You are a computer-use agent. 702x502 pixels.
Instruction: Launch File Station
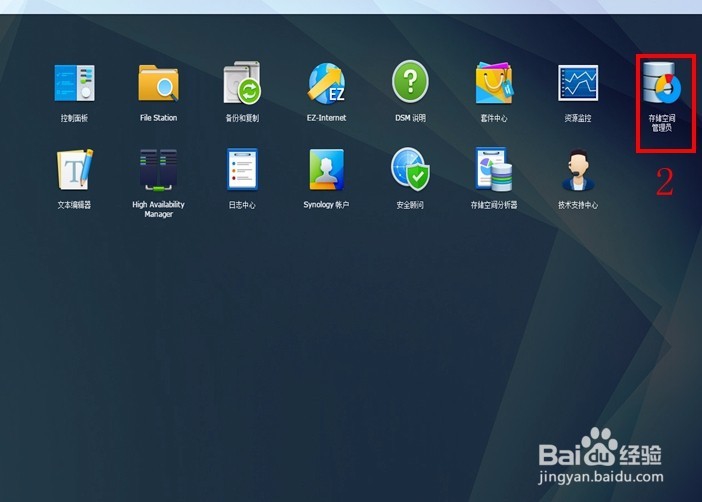pos(158,83)
